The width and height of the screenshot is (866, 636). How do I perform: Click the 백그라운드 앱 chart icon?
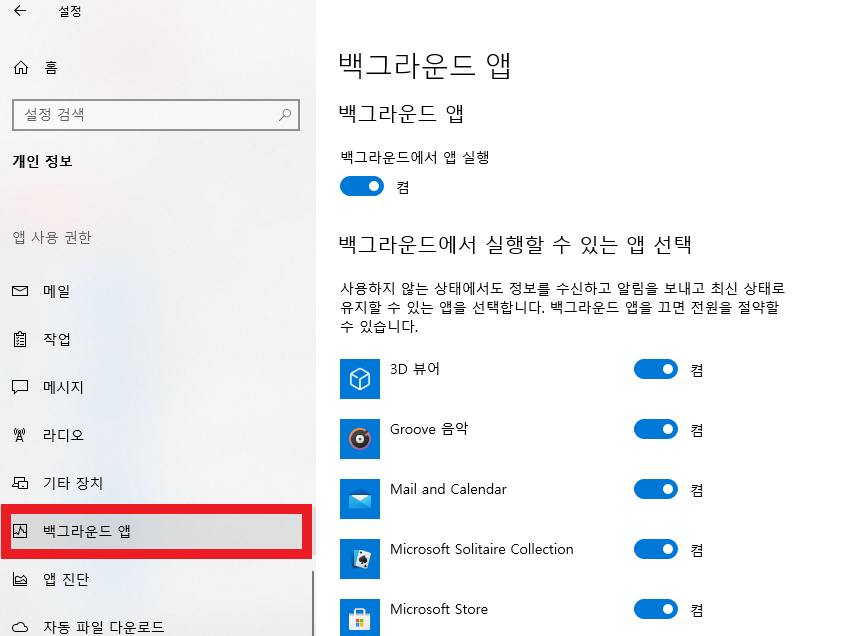pyautogui.click(x=20, y=531)
